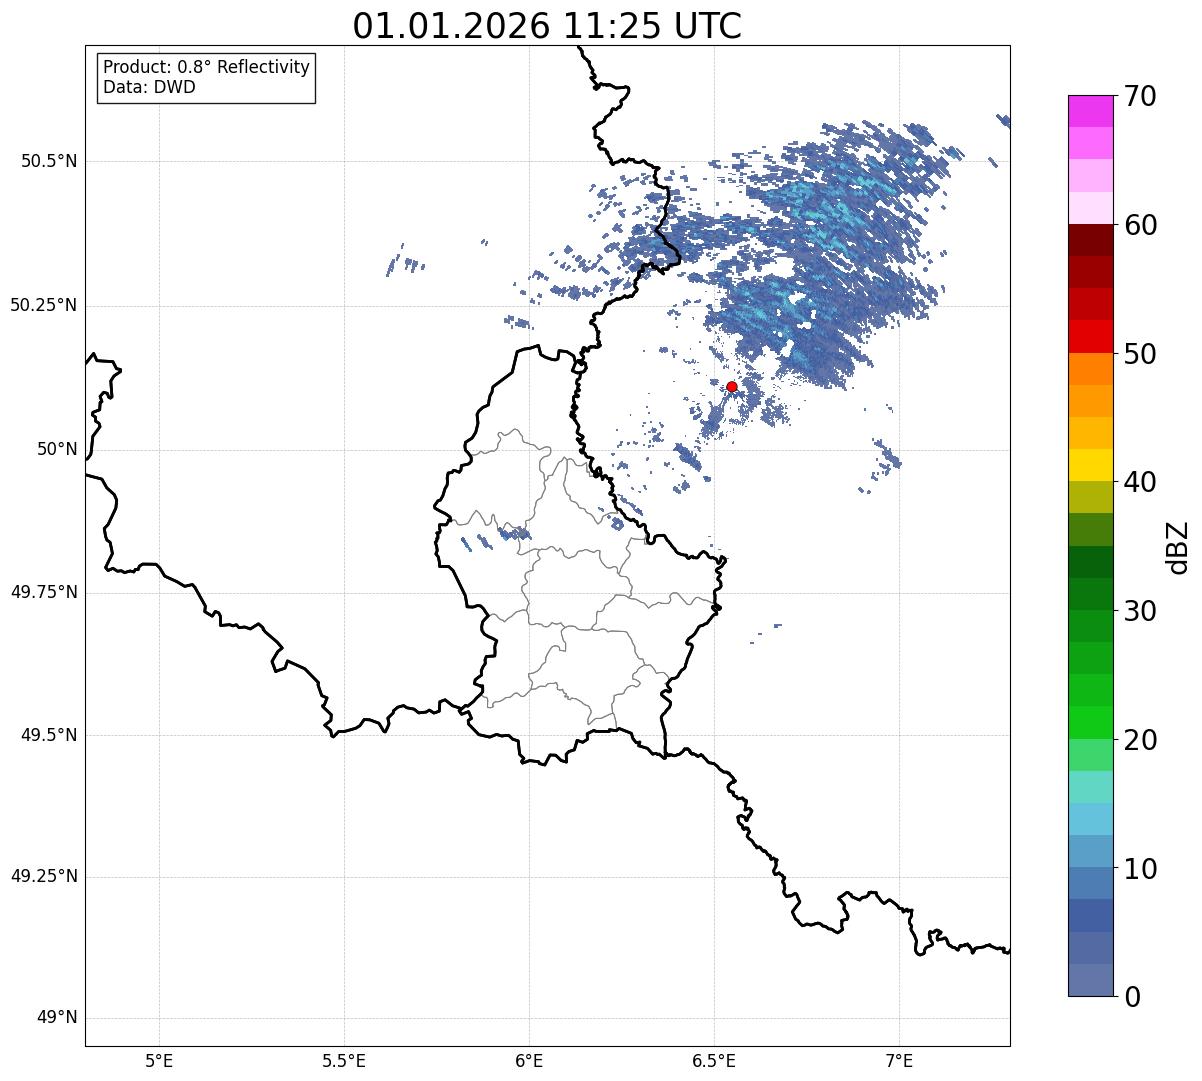1202x1081 pixels.
Task: Click the latitude label 50.5°N
Action: pyautogui.click(x=48, y=161)
